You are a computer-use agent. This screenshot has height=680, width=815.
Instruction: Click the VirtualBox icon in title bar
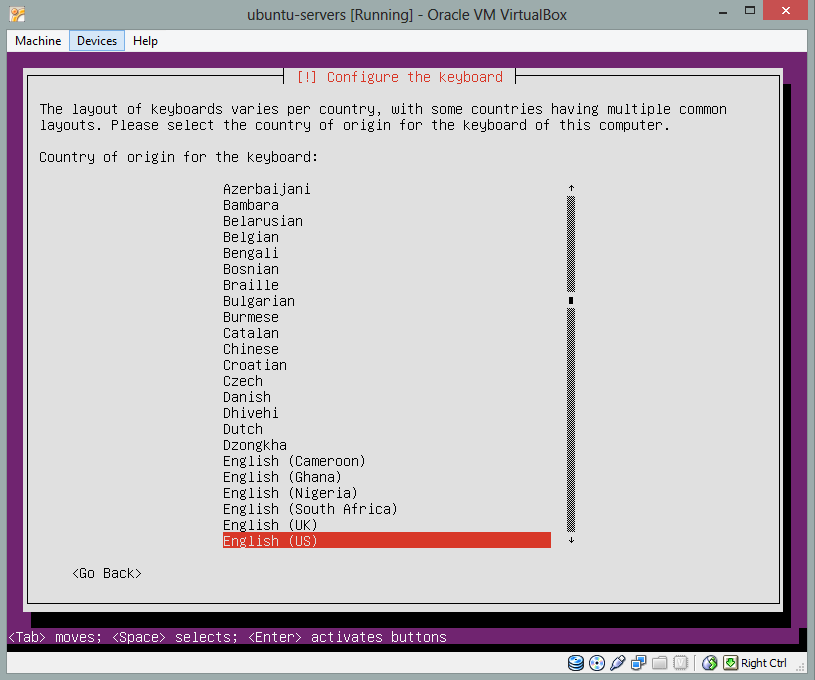click(17, 14)
